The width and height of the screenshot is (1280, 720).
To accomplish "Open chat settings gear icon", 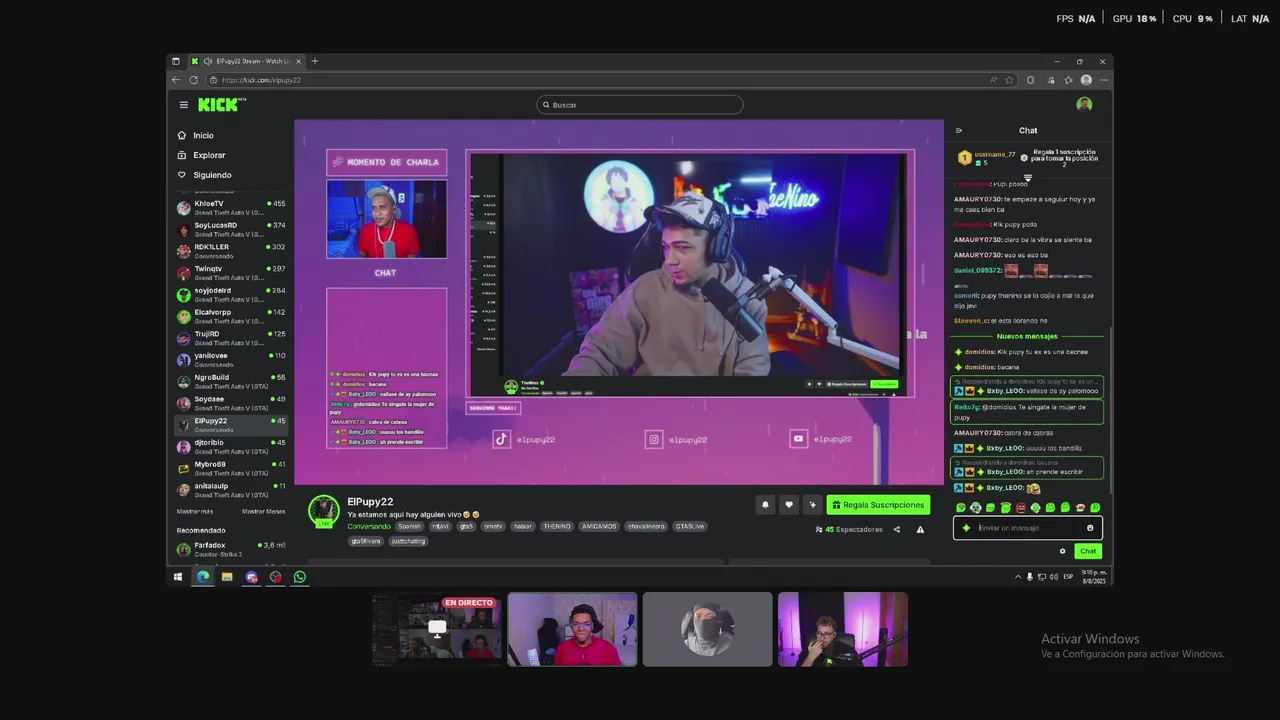I will coord(1062,551).
